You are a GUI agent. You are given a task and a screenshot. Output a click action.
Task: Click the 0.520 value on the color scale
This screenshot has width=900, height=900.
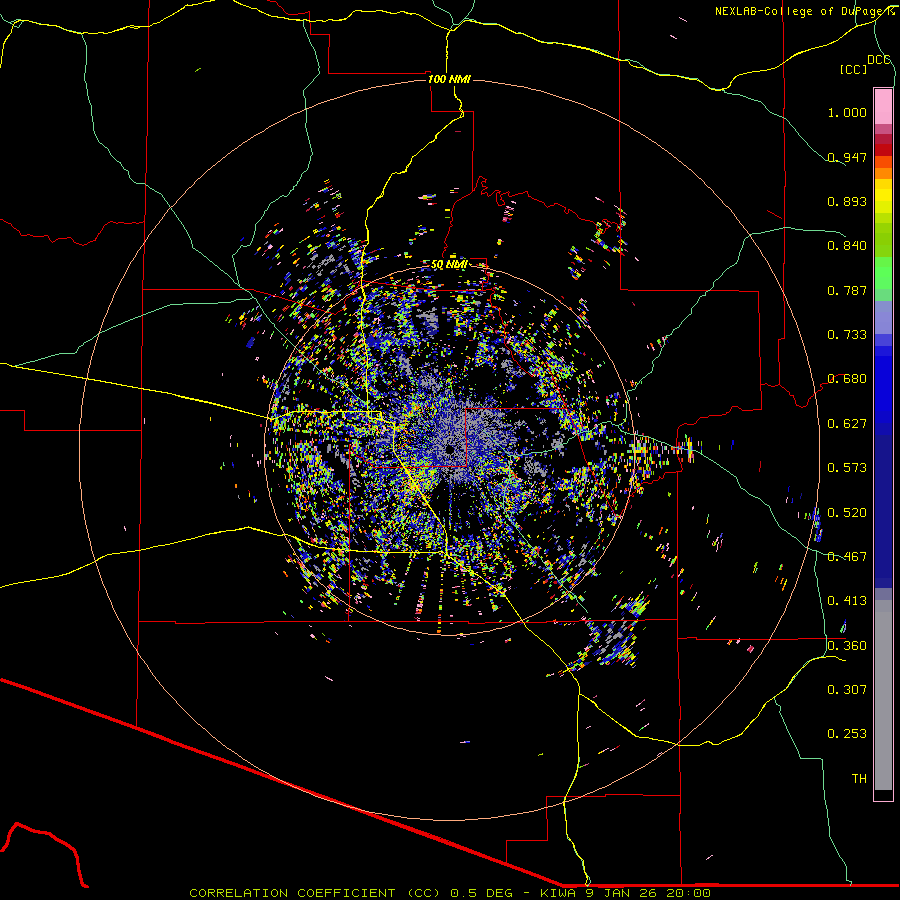click(847, 513)
